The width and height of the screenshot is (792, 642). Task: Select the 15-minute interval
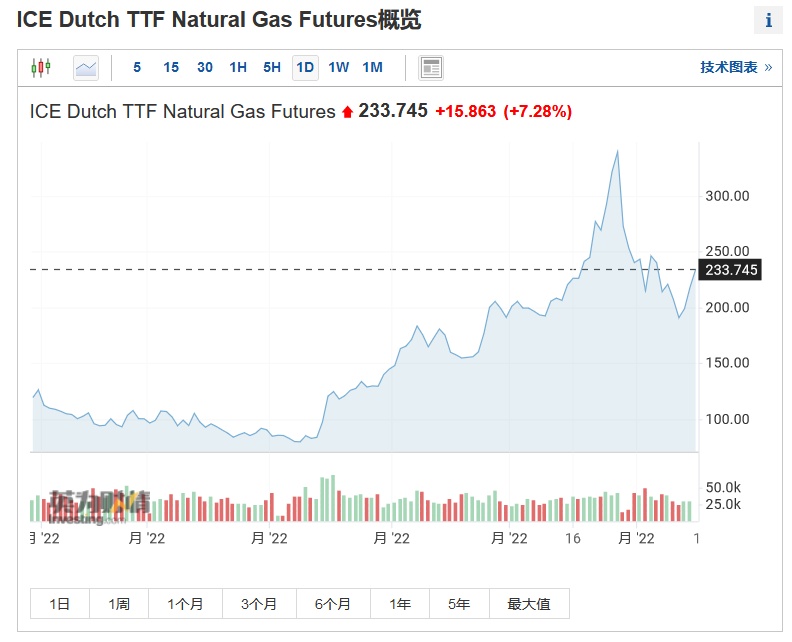coord(171,68)
